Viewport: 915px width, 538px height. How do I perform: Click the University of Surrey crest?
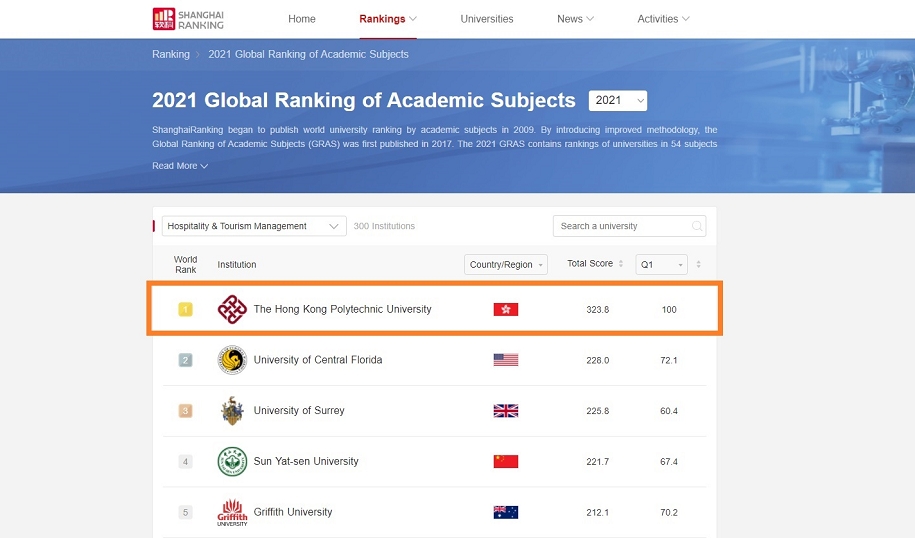point(232,411)
